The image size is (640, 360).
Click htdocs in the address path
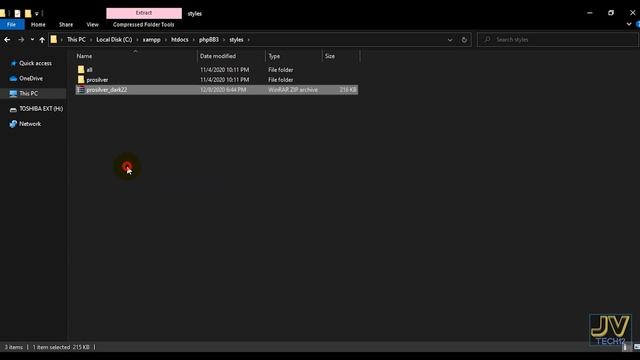(x=180, y=40)
